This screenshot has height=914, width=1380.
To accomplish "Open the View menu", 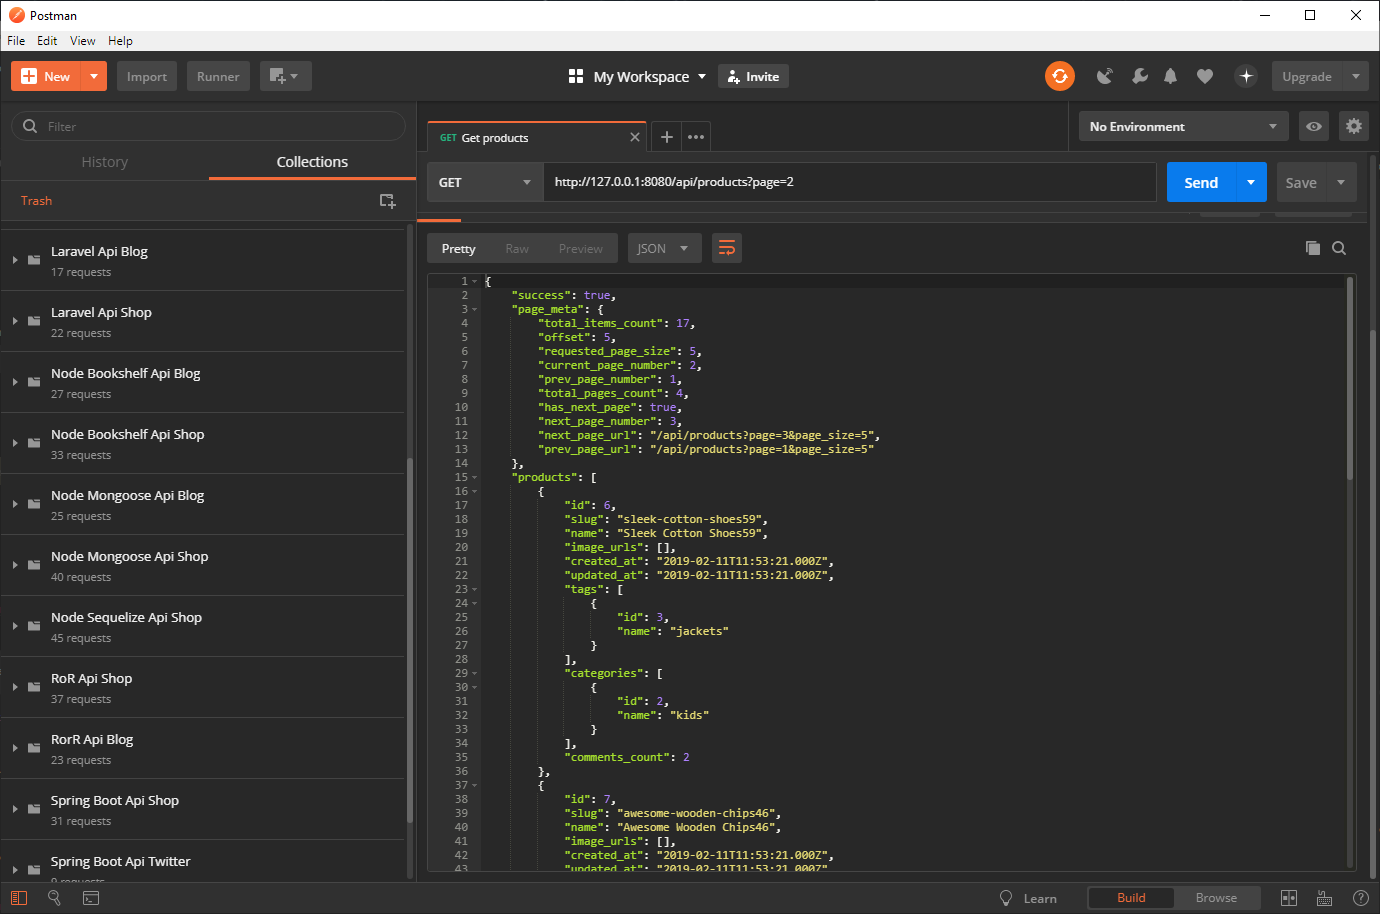I will (x=82, y=41).
